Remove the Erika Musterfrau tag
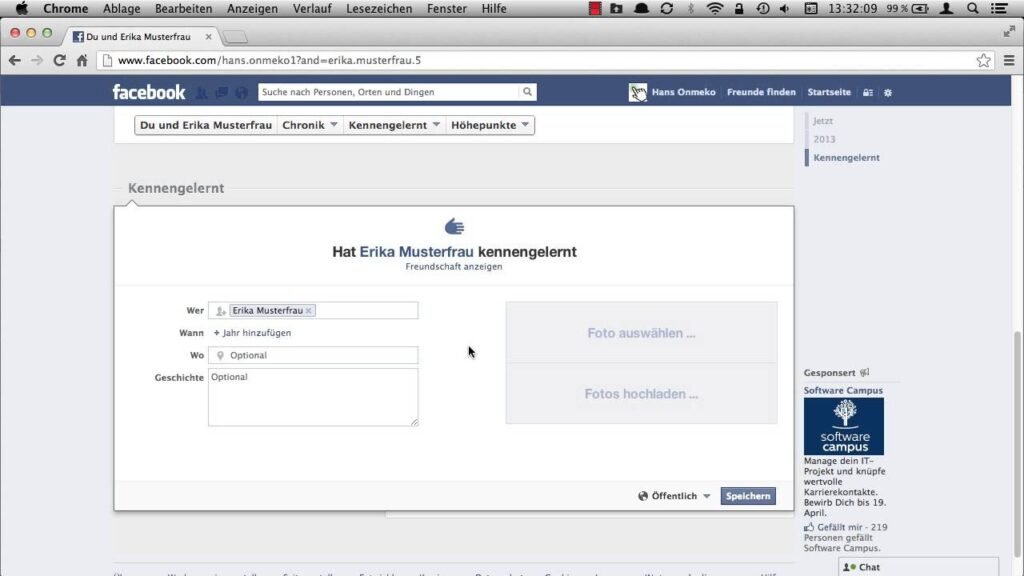This screenshot has height=576, width=1024. pos(309,311)
